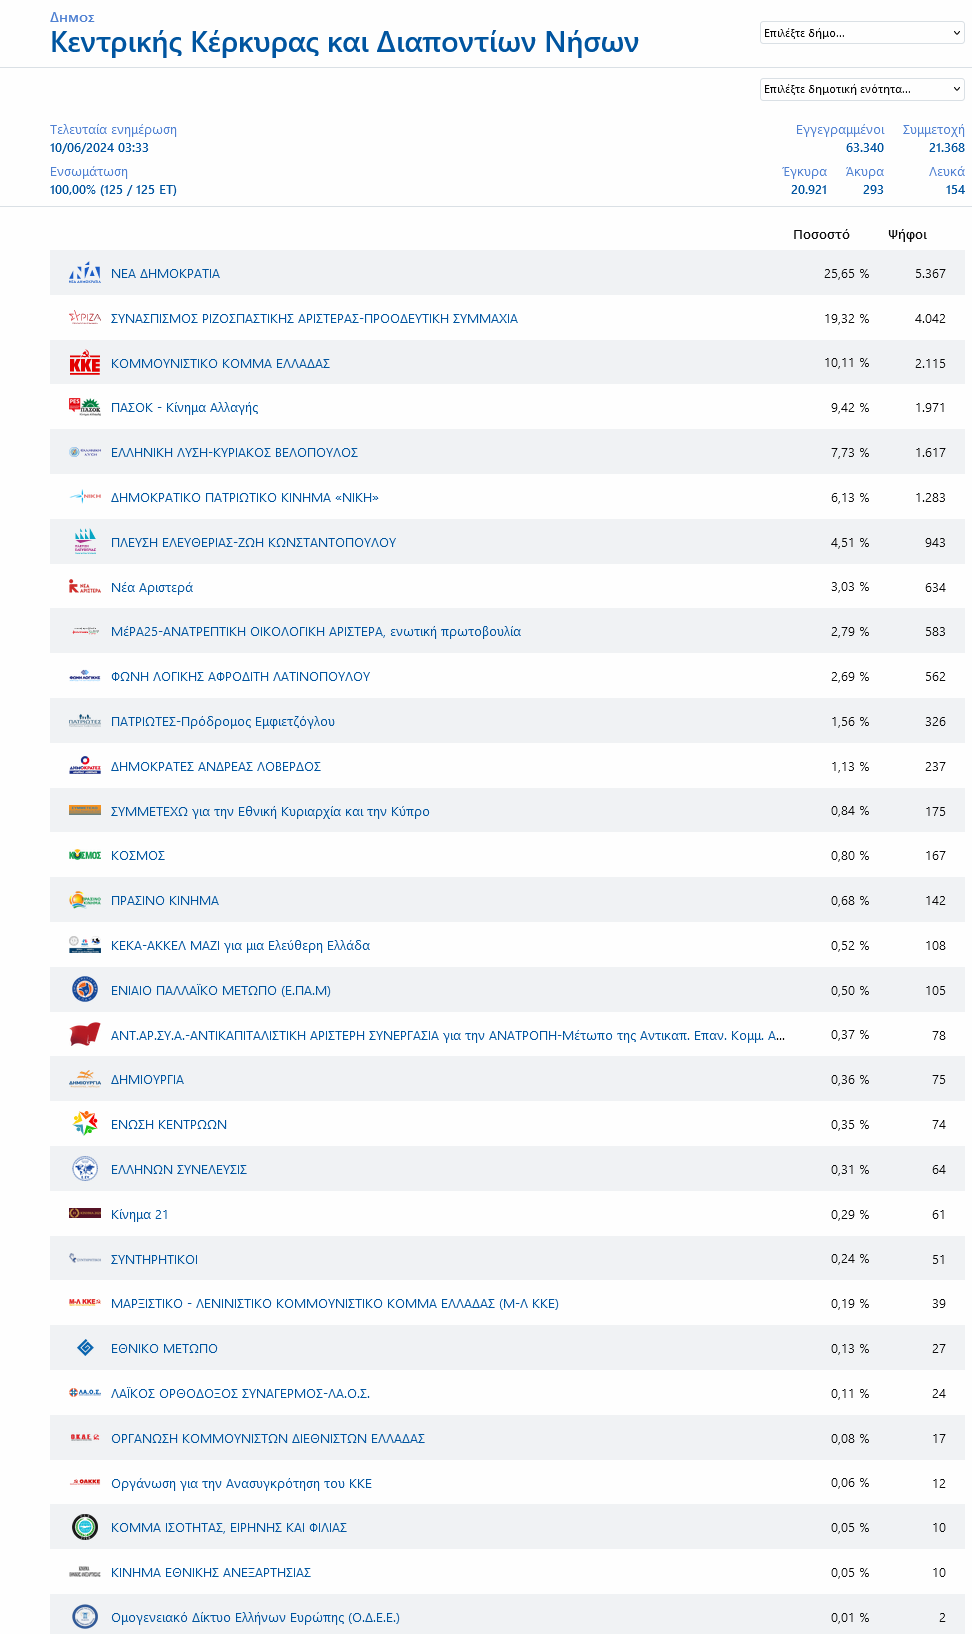The height and width of the screenshot is (1634, 972).
Task: Open the ΕΛΛΗΝΙΚΗ ΛΥΣΗ-ΚΥΡΙΑΚΟΣ ΒΕΛΟΠΟΥΛΟΣ link
Action: (234, 453)
